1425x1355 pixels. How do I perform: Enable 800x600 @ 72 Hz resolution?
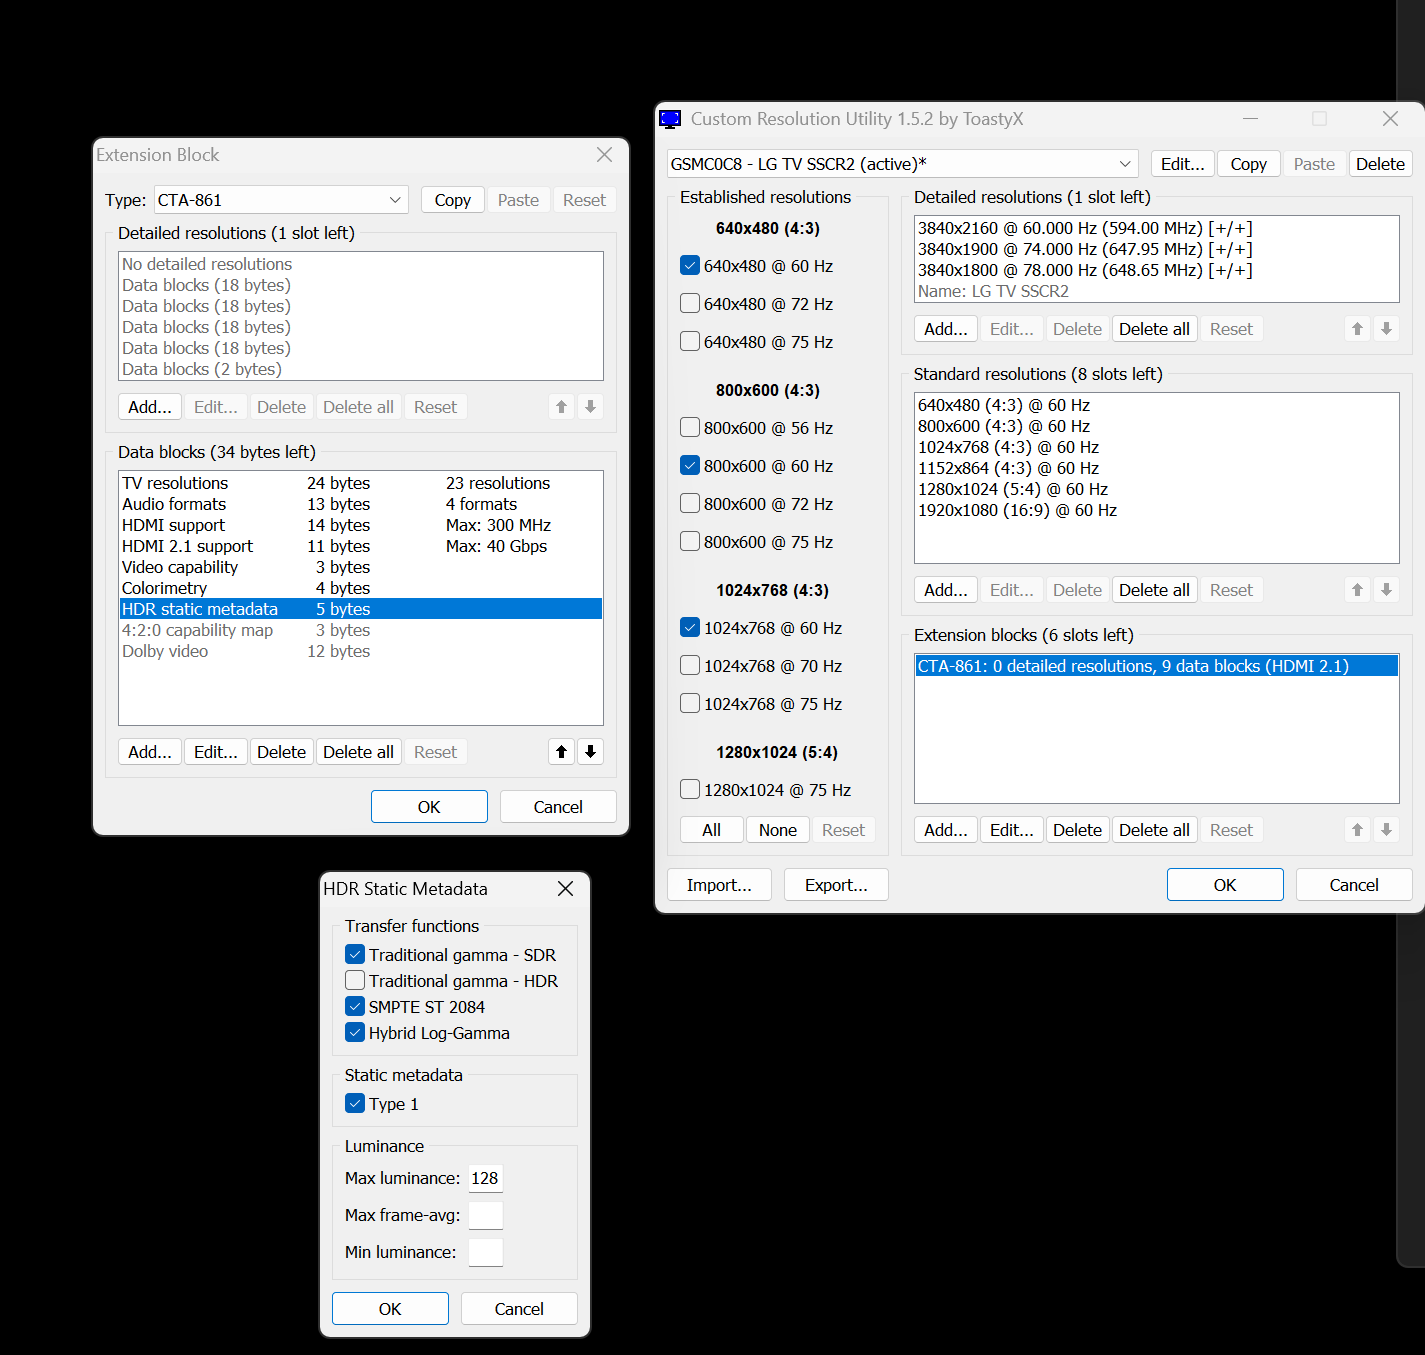(x=689, y=503)
